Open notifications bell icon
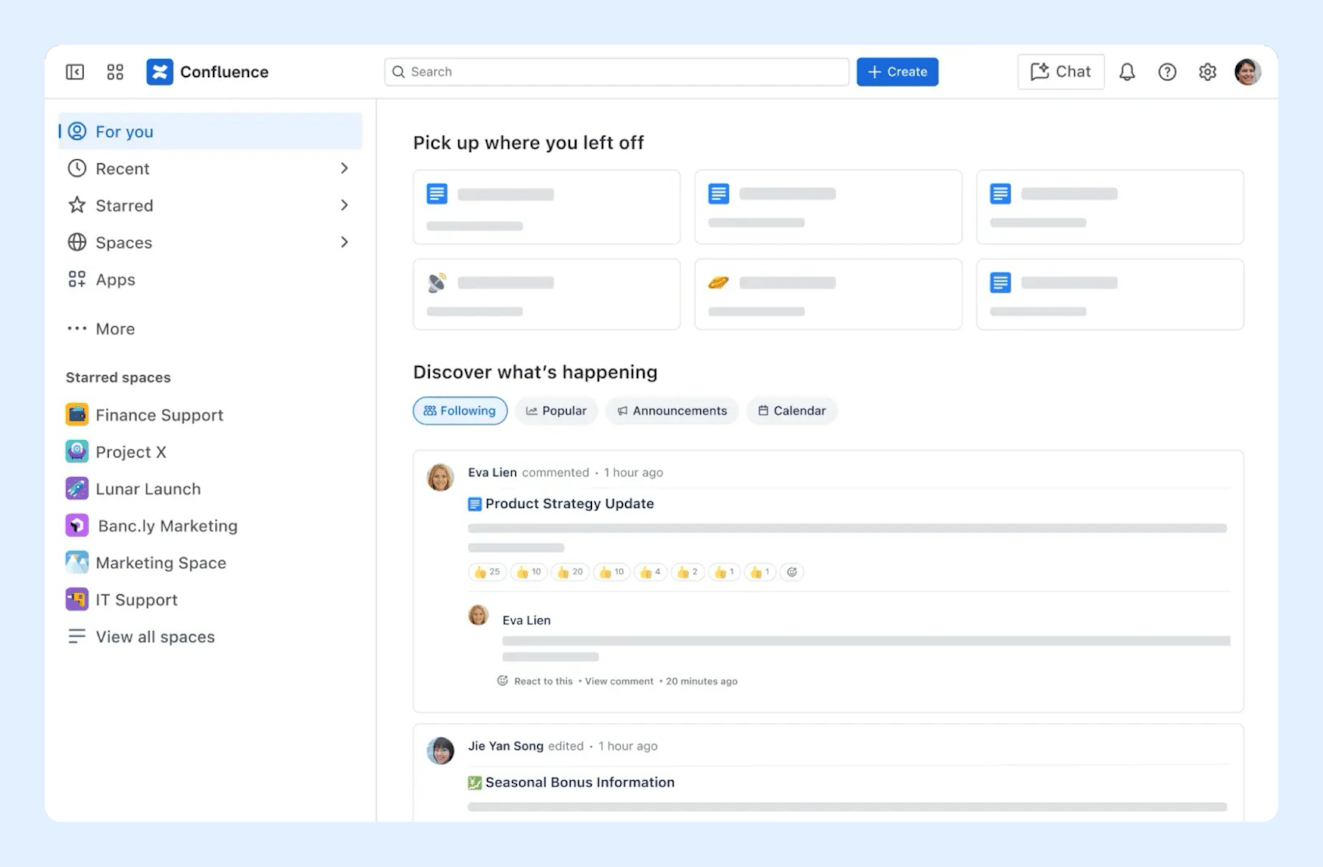The image size is (1323, 867). point(1127,72)
